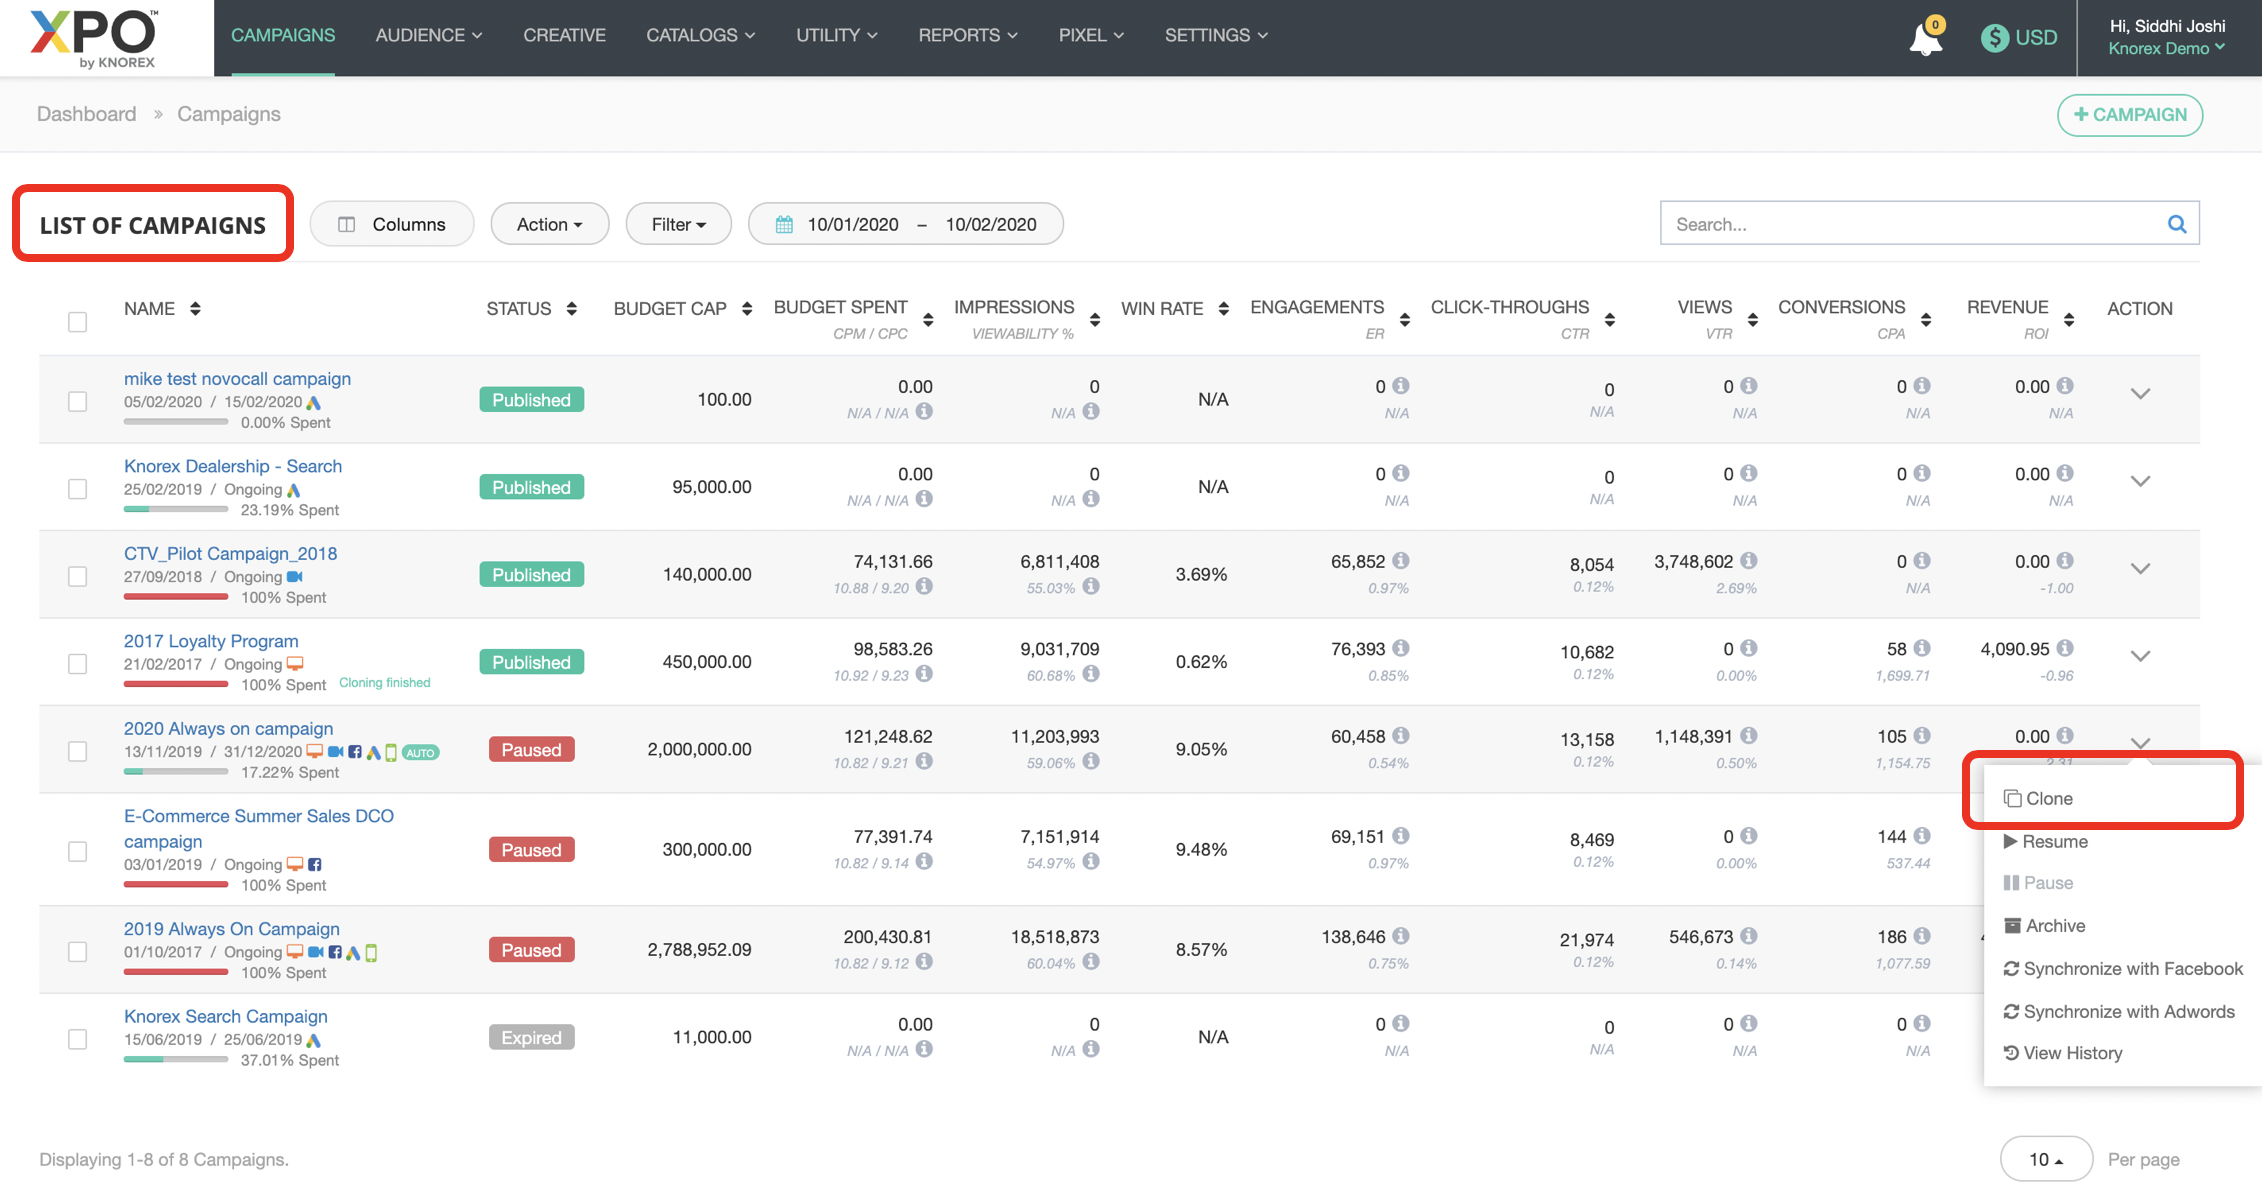Choose Clone from the action menu
The image size is (2262, 1204).
(2048, 798)
